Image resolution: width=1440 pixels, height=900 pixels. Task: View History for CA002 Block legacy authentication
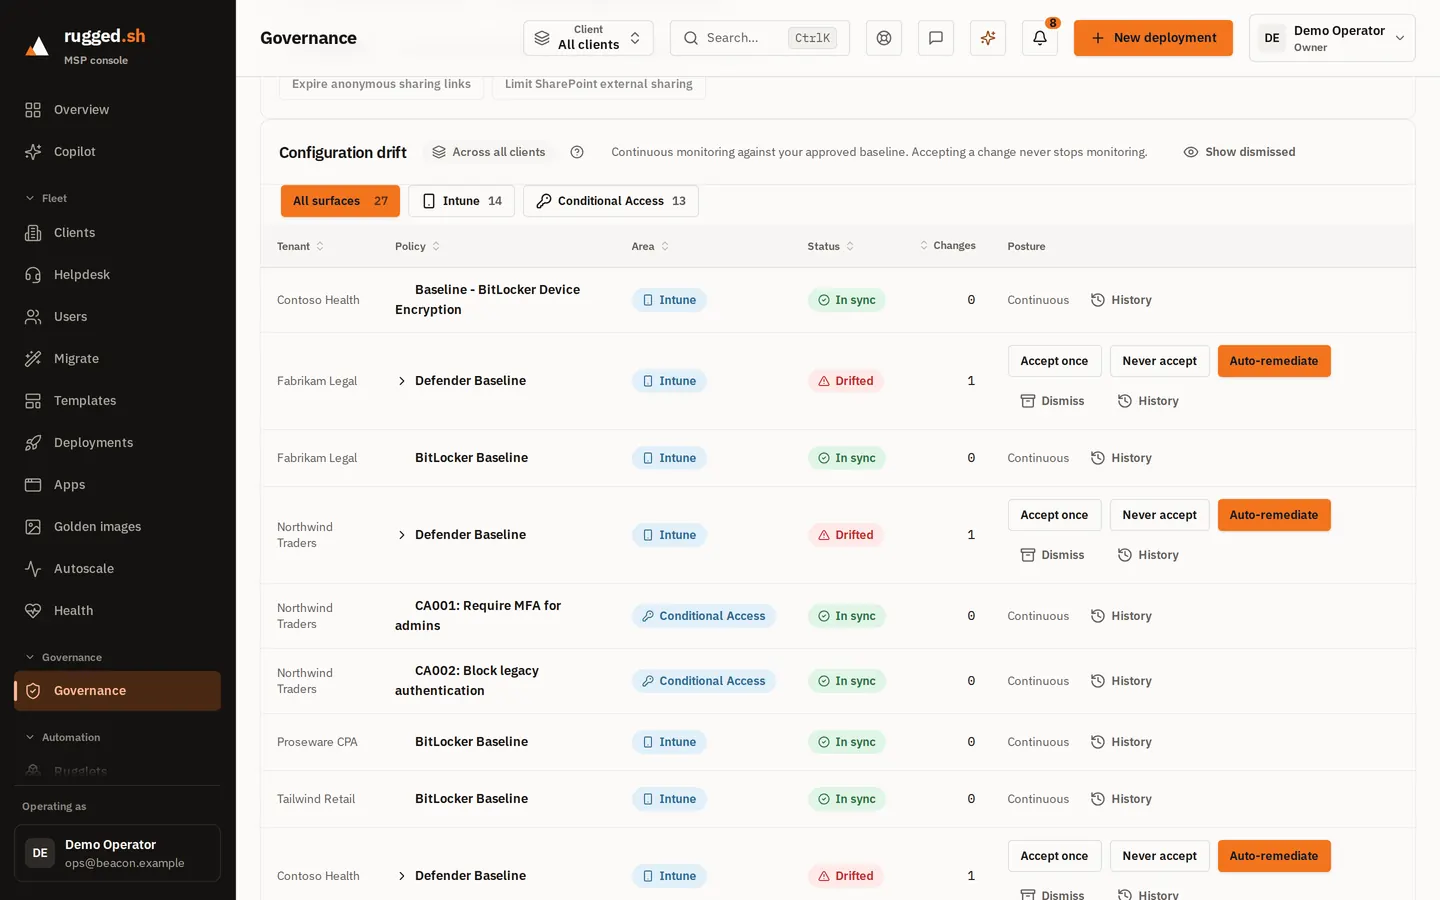tap(1121, 681)
